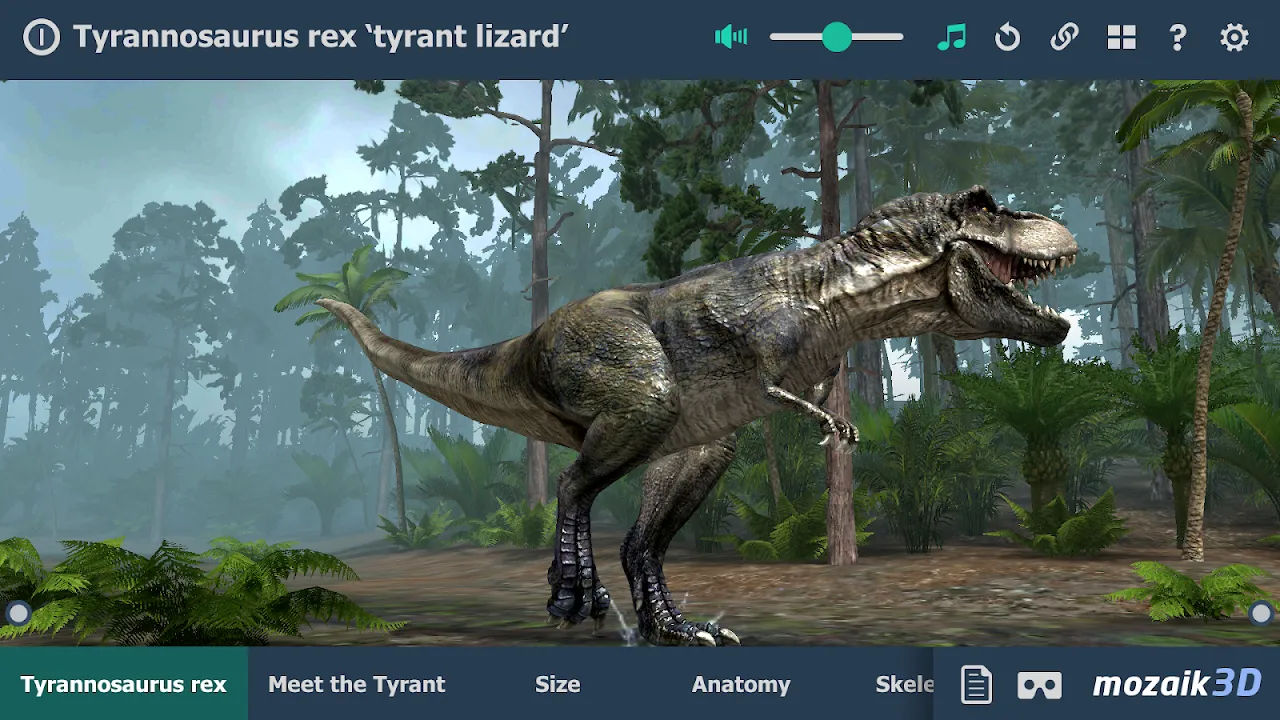Open the partially visible Skeleton tab
This screenshot has width=1280, height=720.
(904, 684)
